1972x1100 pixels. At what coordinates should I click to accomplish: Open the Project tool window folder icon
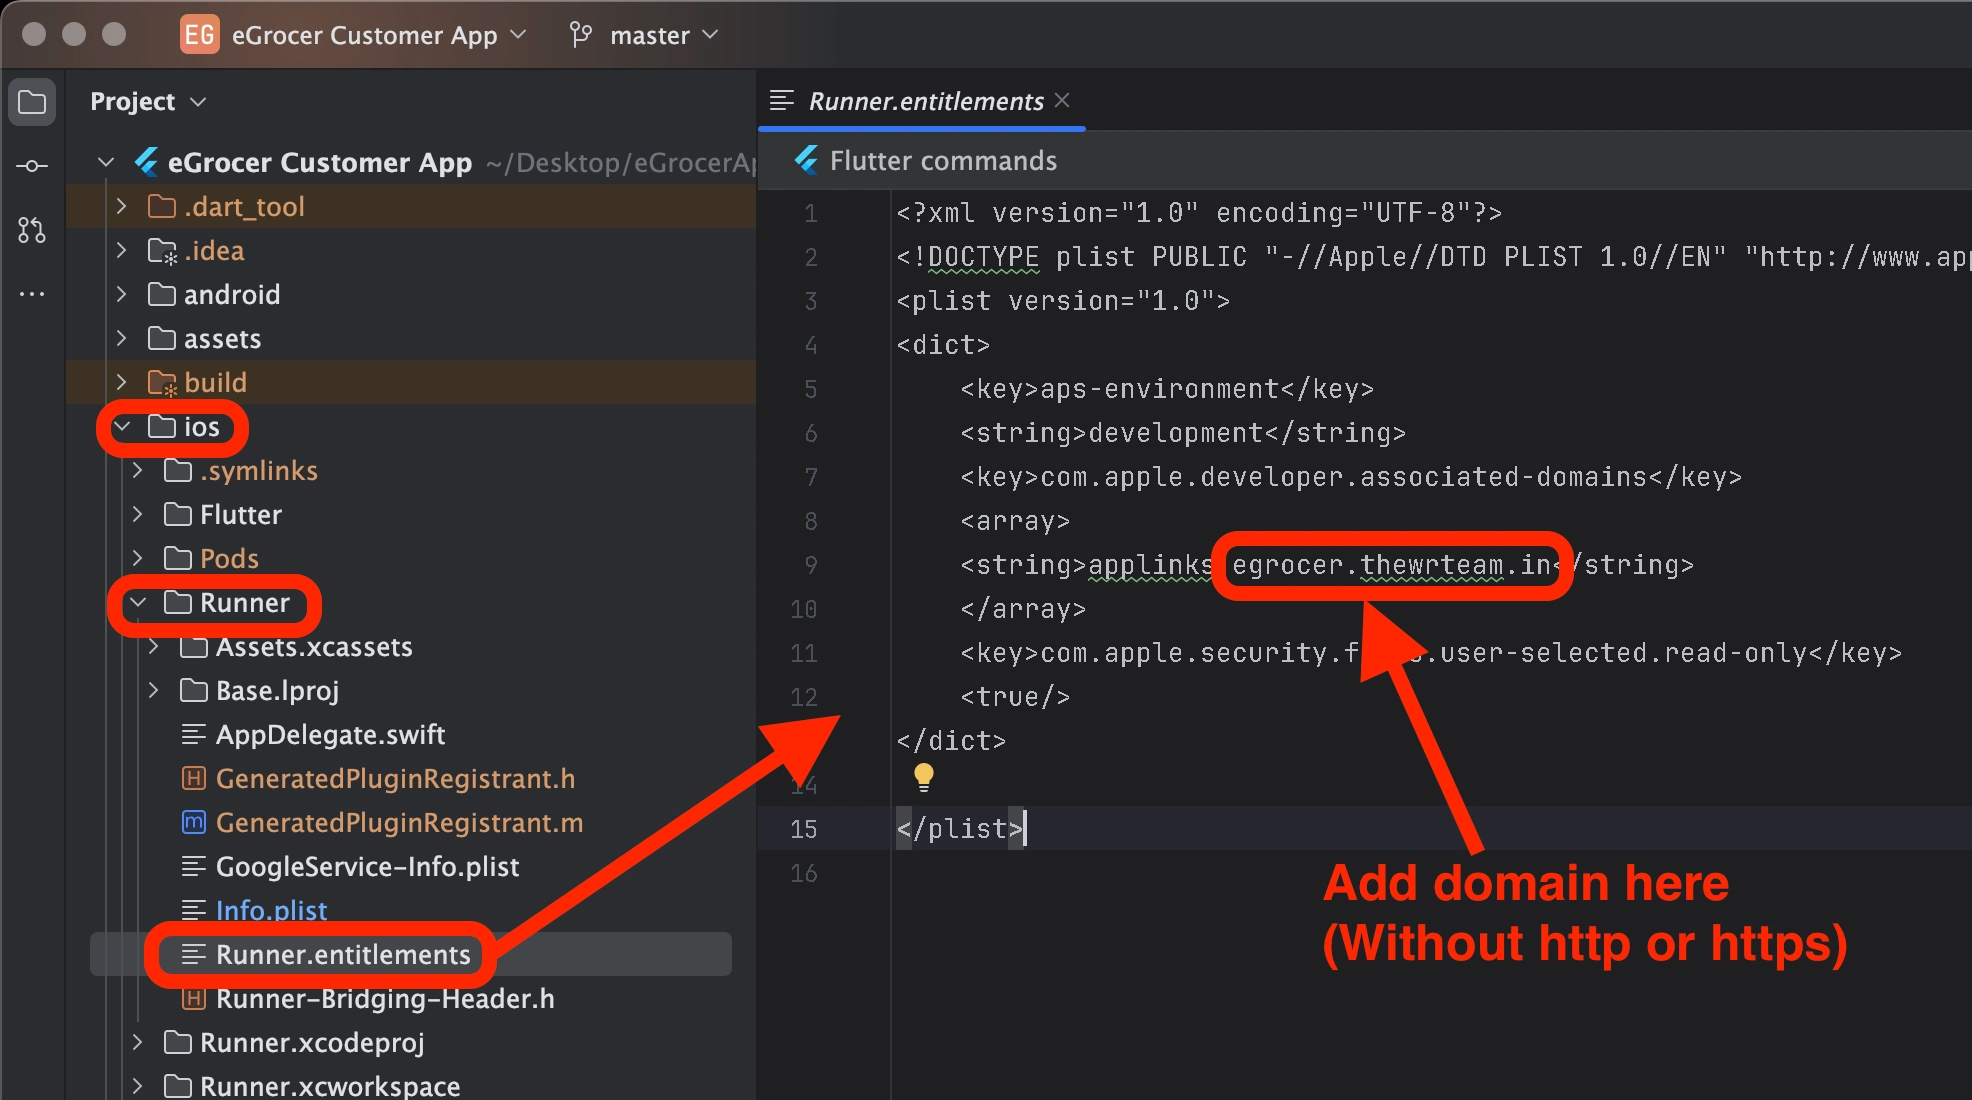click(x=32, y=102)
